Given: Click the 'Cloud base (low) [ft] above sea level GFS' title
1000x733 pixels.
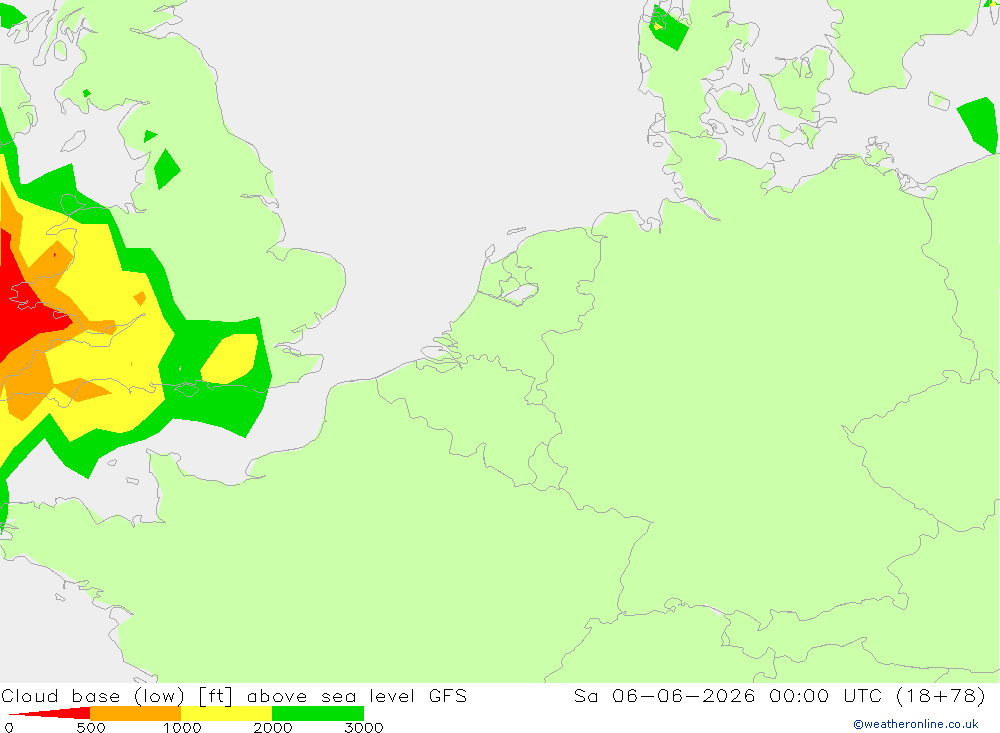Looking at the screenshot, I should (234, 696).
